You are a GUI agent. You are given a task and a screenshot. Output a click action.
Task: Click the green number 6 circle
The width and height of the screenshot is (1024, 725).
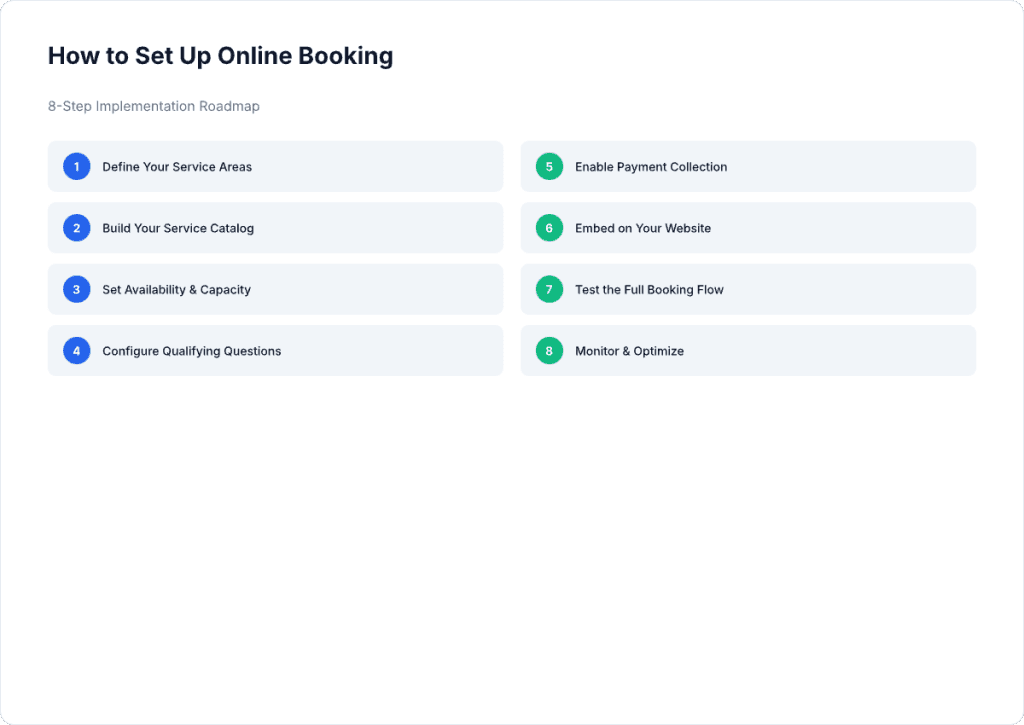(548, 228)
